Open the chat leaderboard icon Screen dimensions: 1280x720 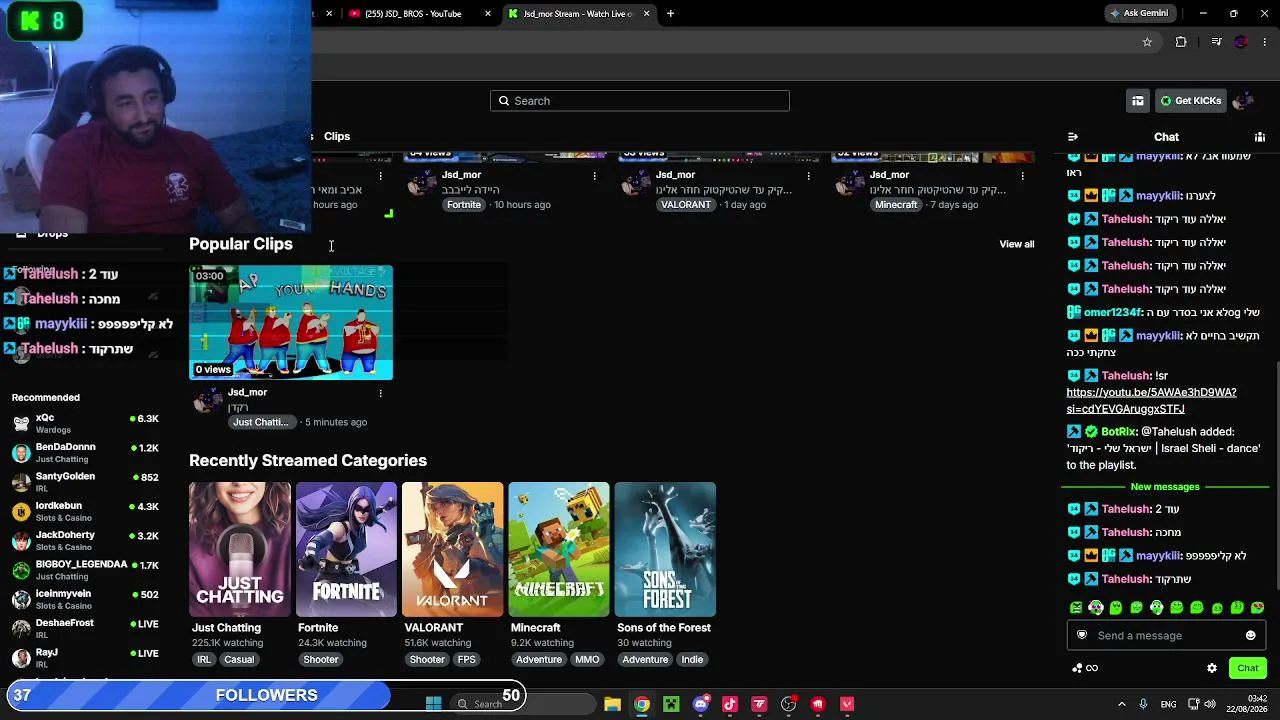[1260, 137]
